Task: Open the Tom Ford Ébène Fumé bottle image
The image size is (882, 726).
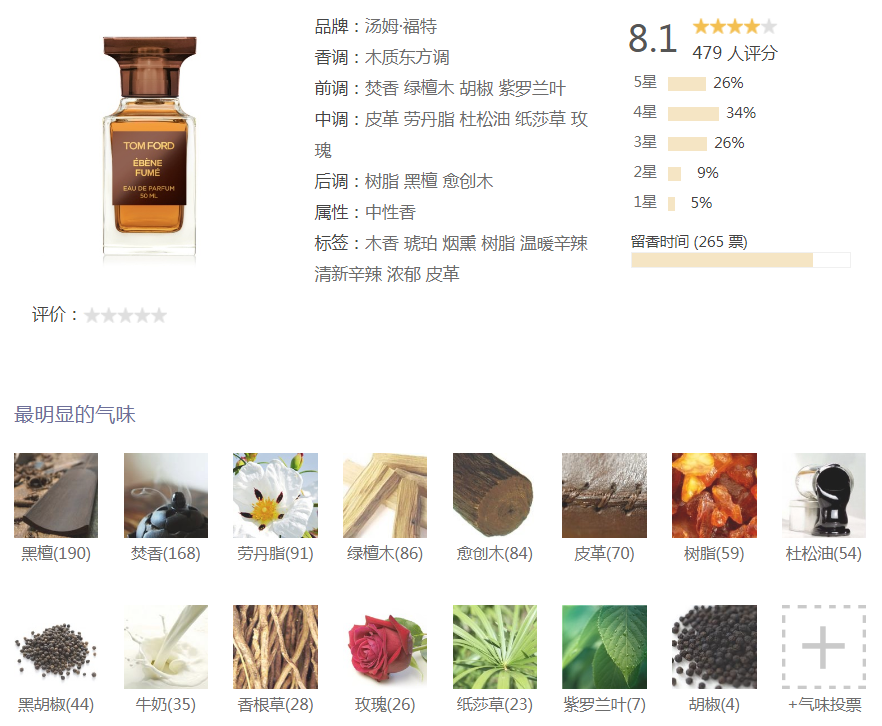Action: (150, 148)
